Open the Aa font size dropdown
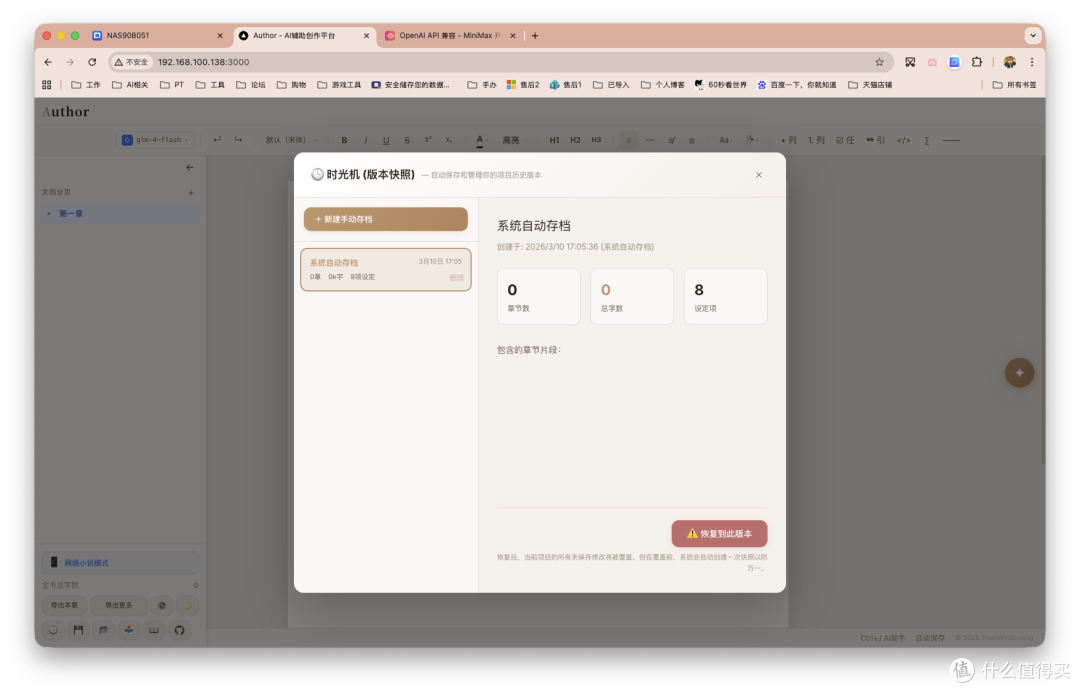1080x693 pixels. pyautogui.click(x=725, y=140)
